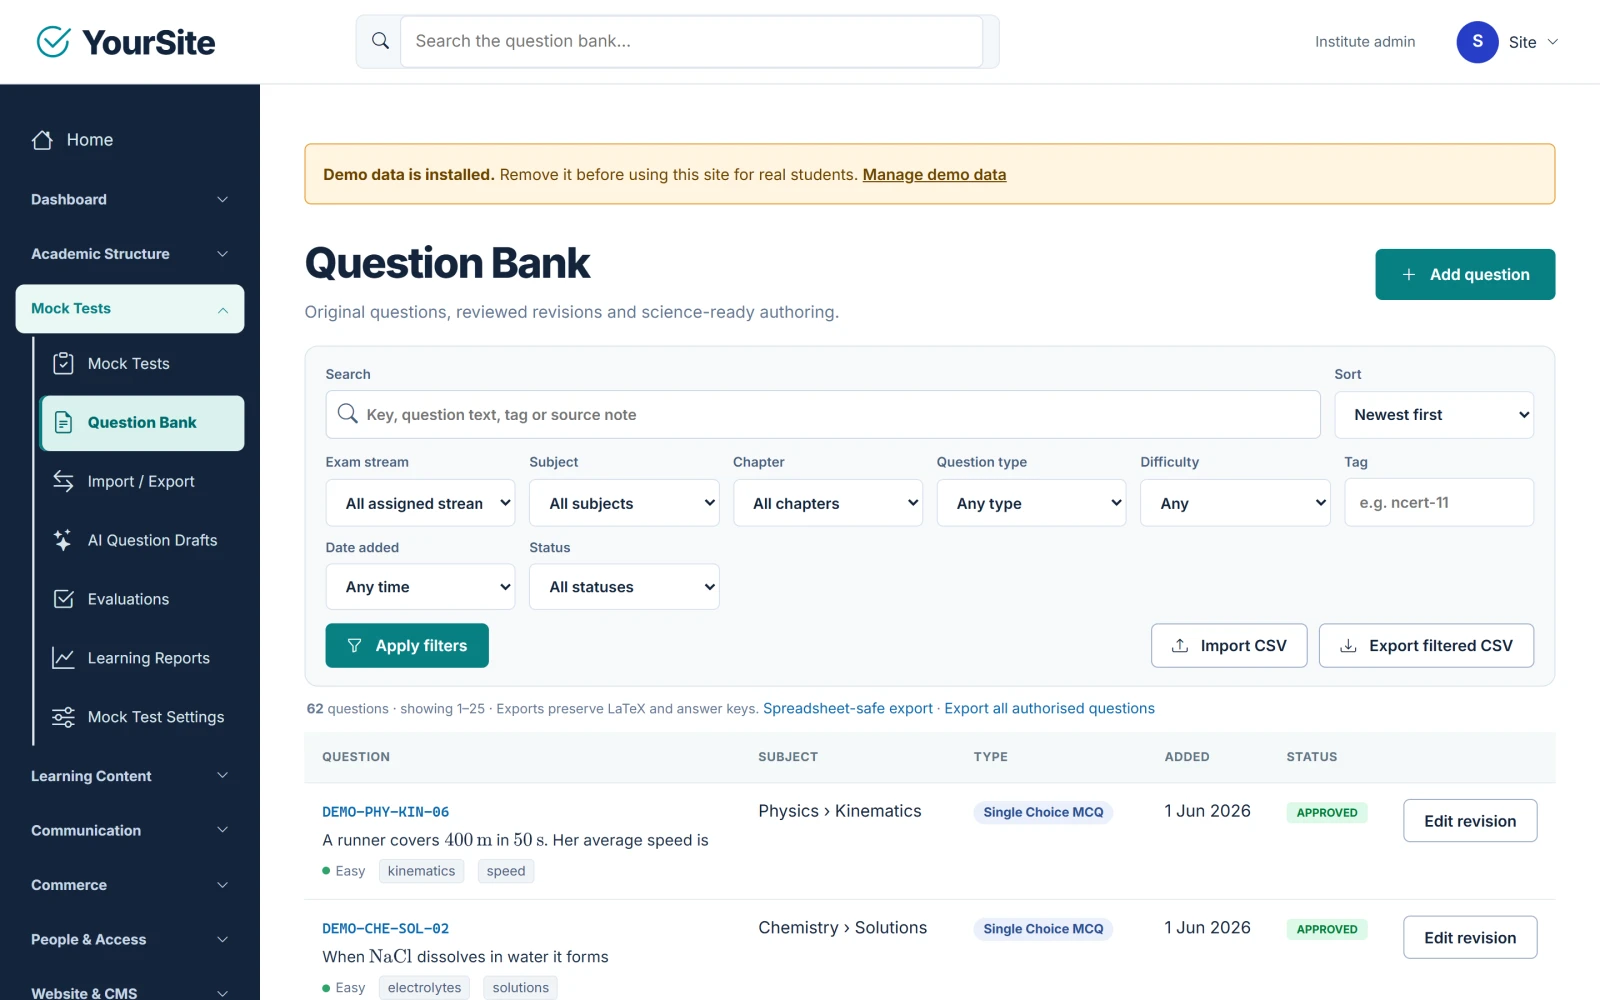Open the Exam stream dropdown
The image size is (1600, 1000).
coord(420,503)
